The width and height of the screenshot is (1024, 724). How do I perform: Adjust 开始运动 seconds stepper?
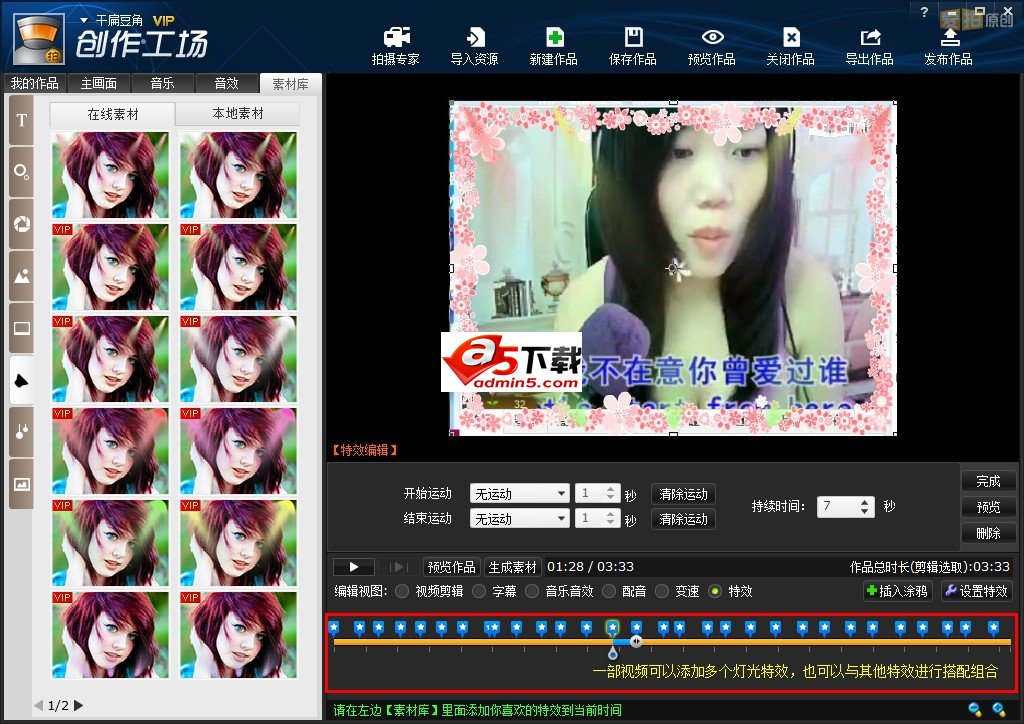click(x=610, y=494)
